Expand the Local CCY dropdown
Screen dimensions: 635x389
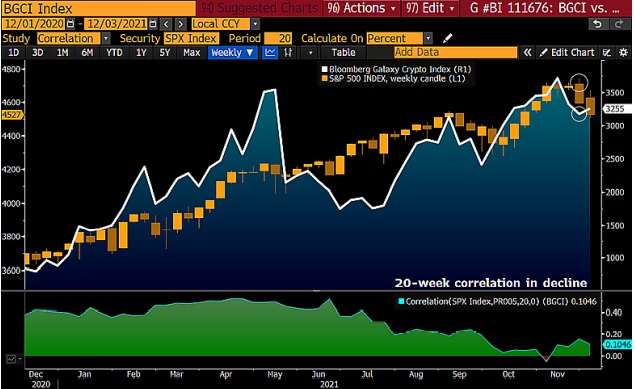tap(255, 24)
